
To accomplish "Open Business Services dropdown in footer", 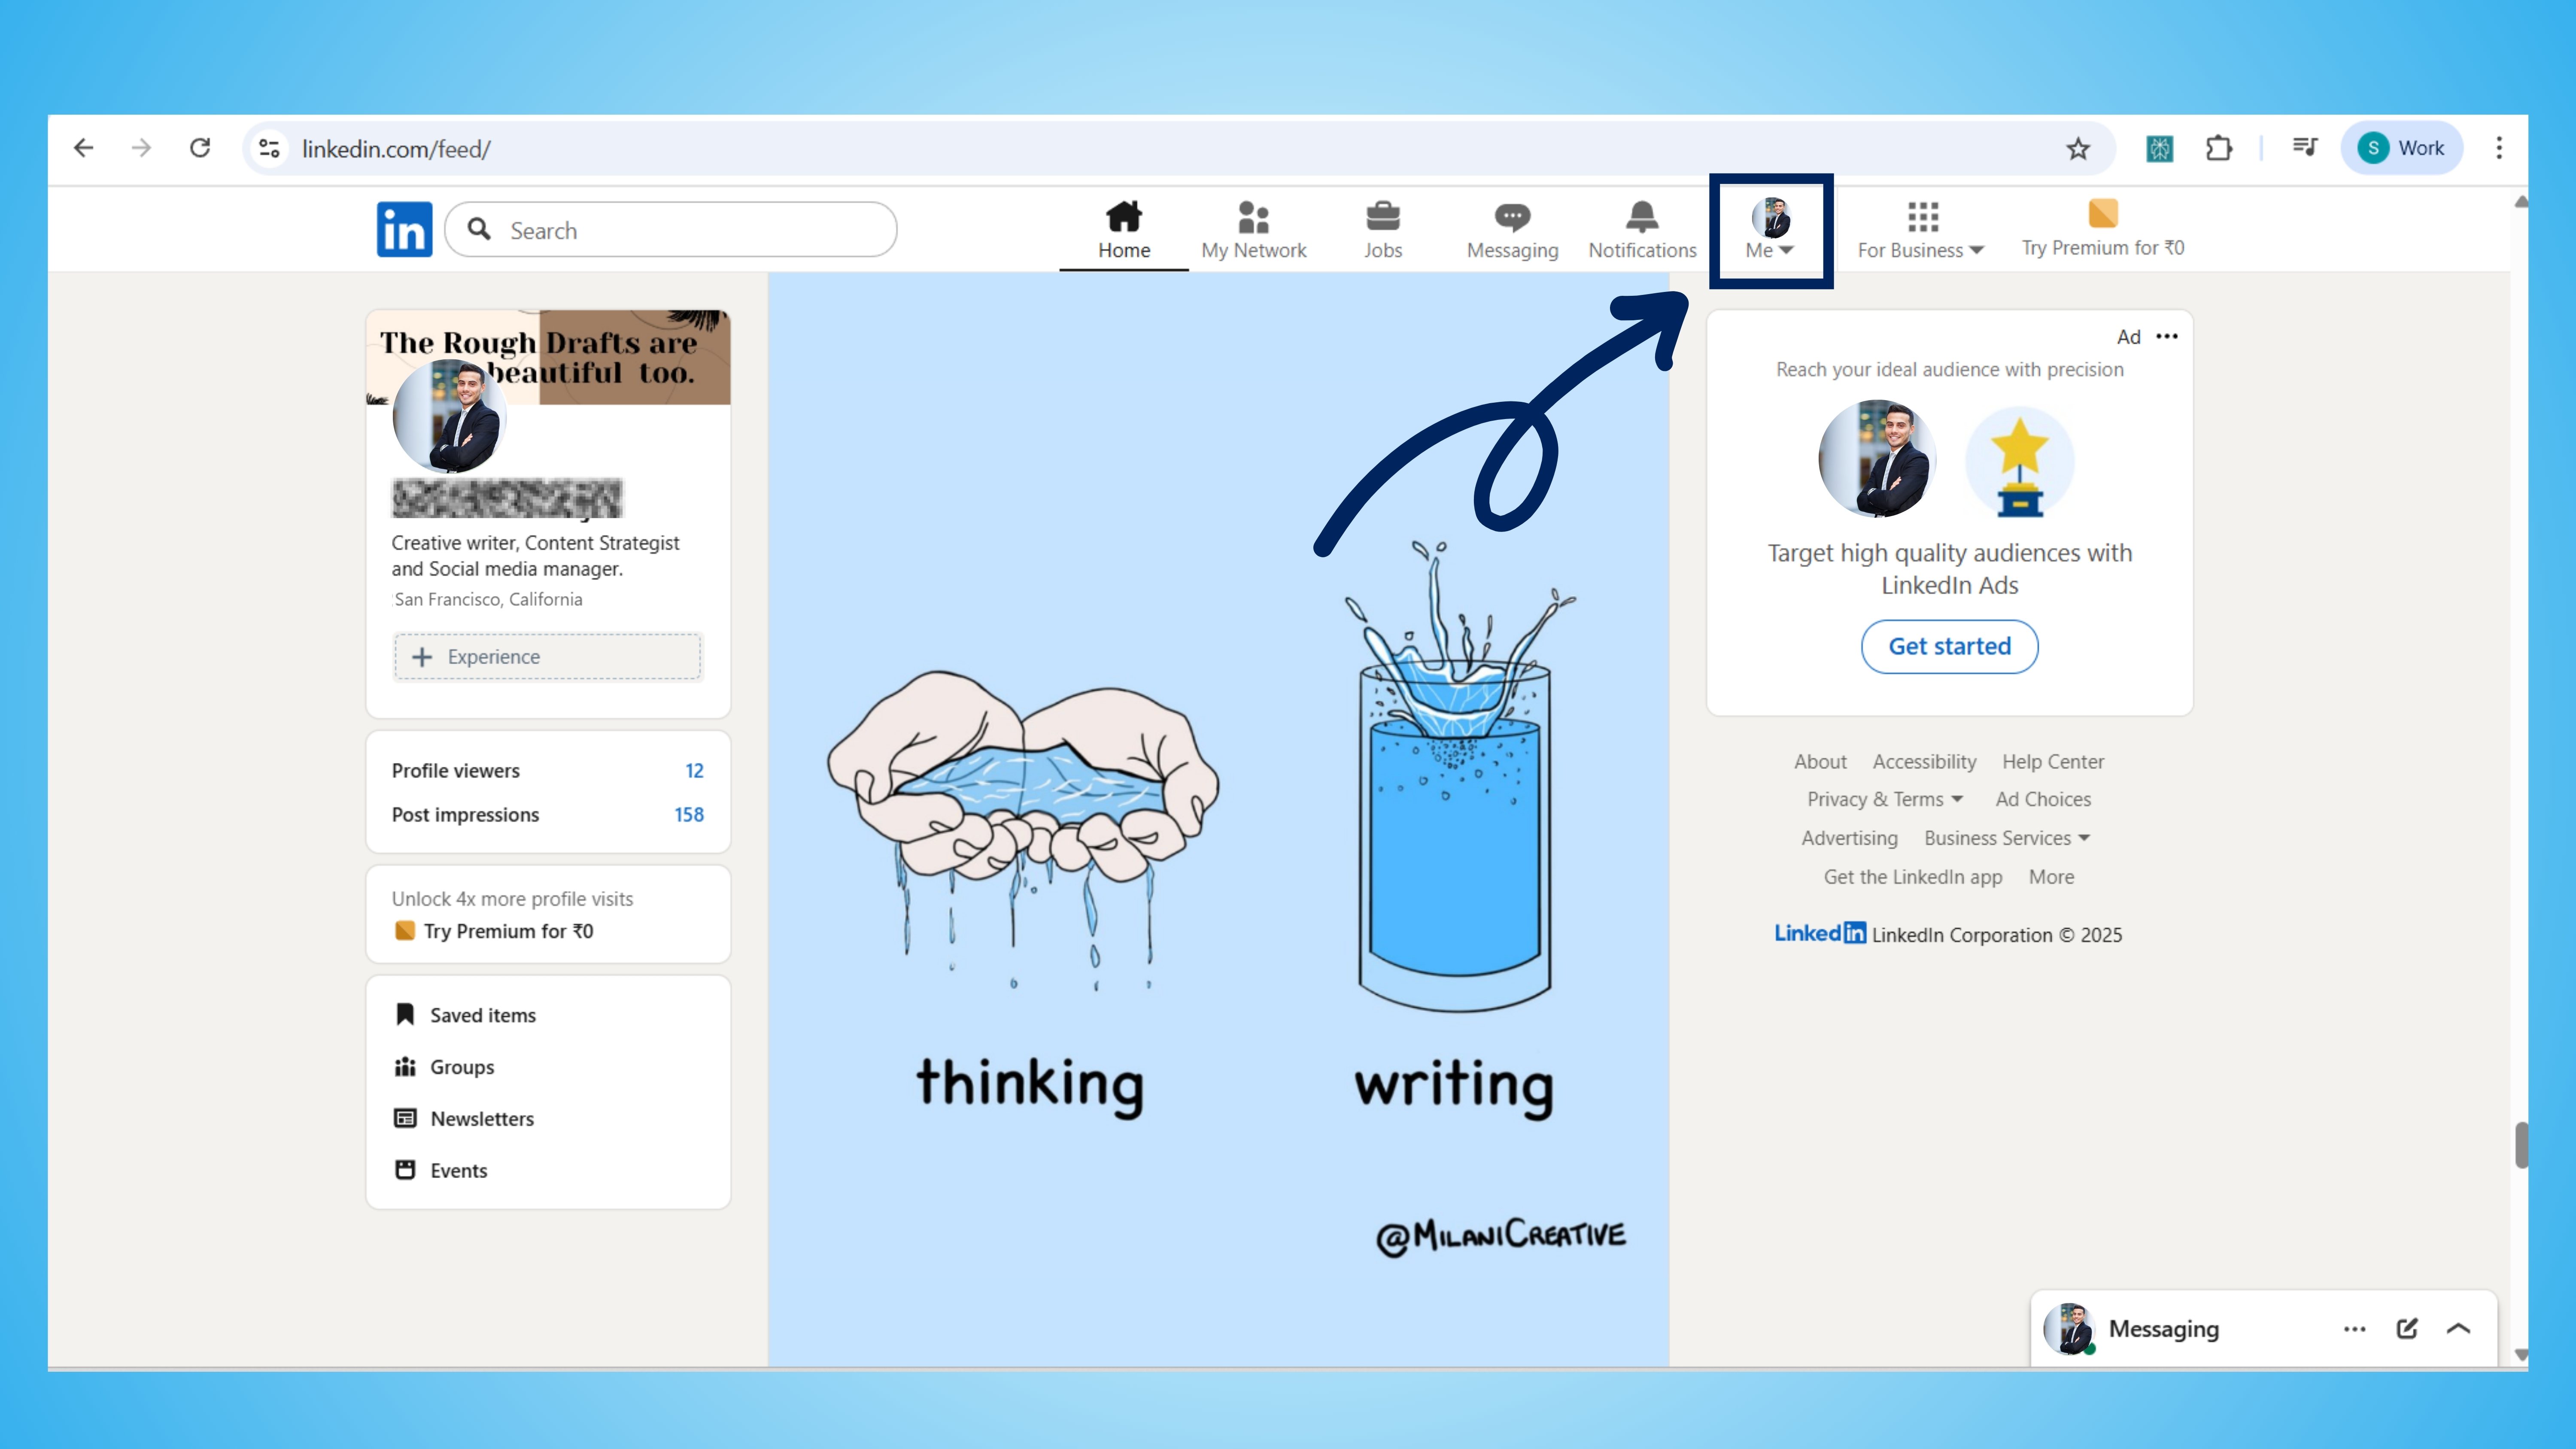I will [2006, 838].
